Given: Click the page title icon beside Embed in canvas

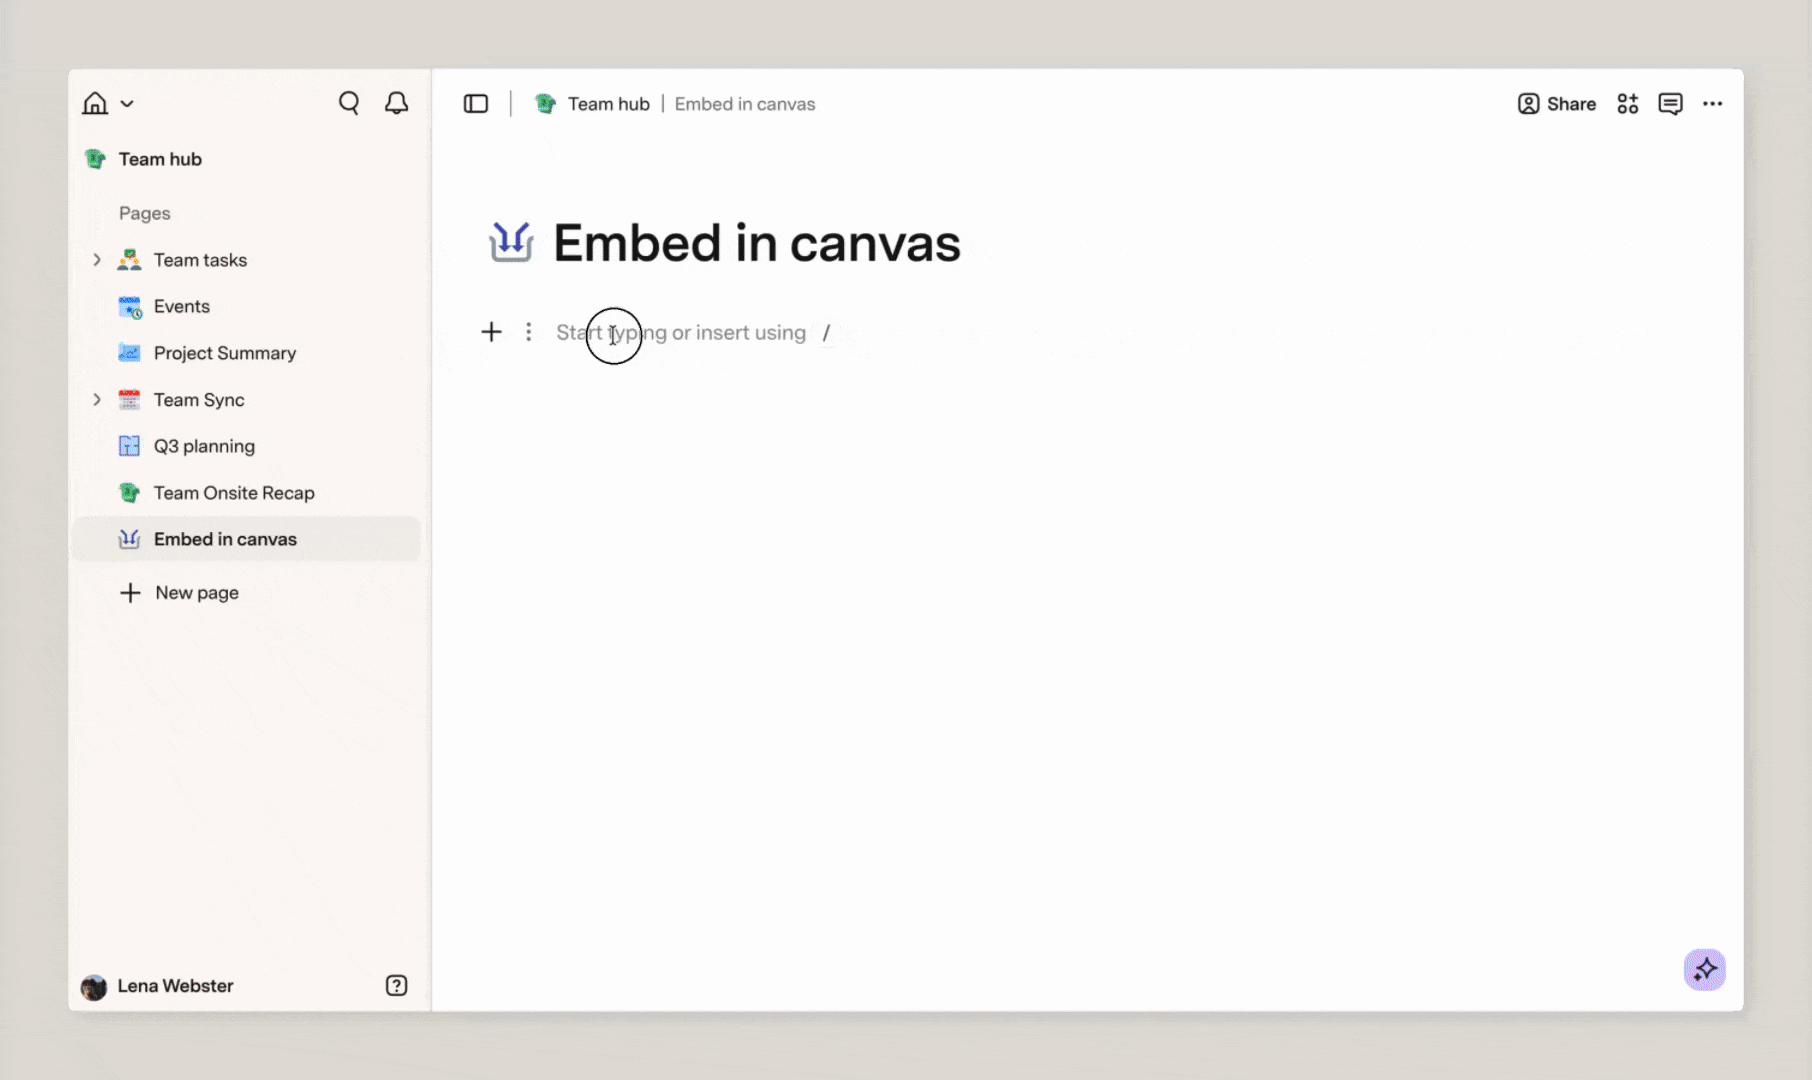Looking at the screenshot, I should (511, 242).
